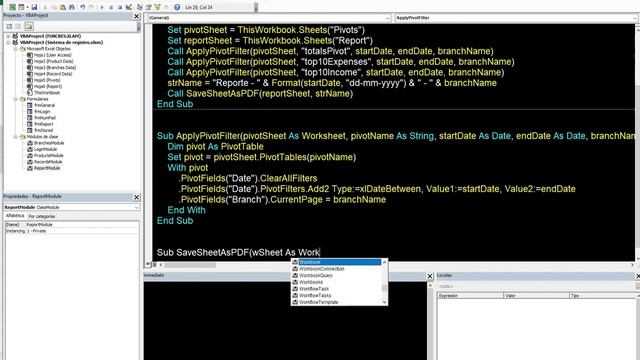Click the Run Sub play icon
640x360 pixels.
pos(102,7)
